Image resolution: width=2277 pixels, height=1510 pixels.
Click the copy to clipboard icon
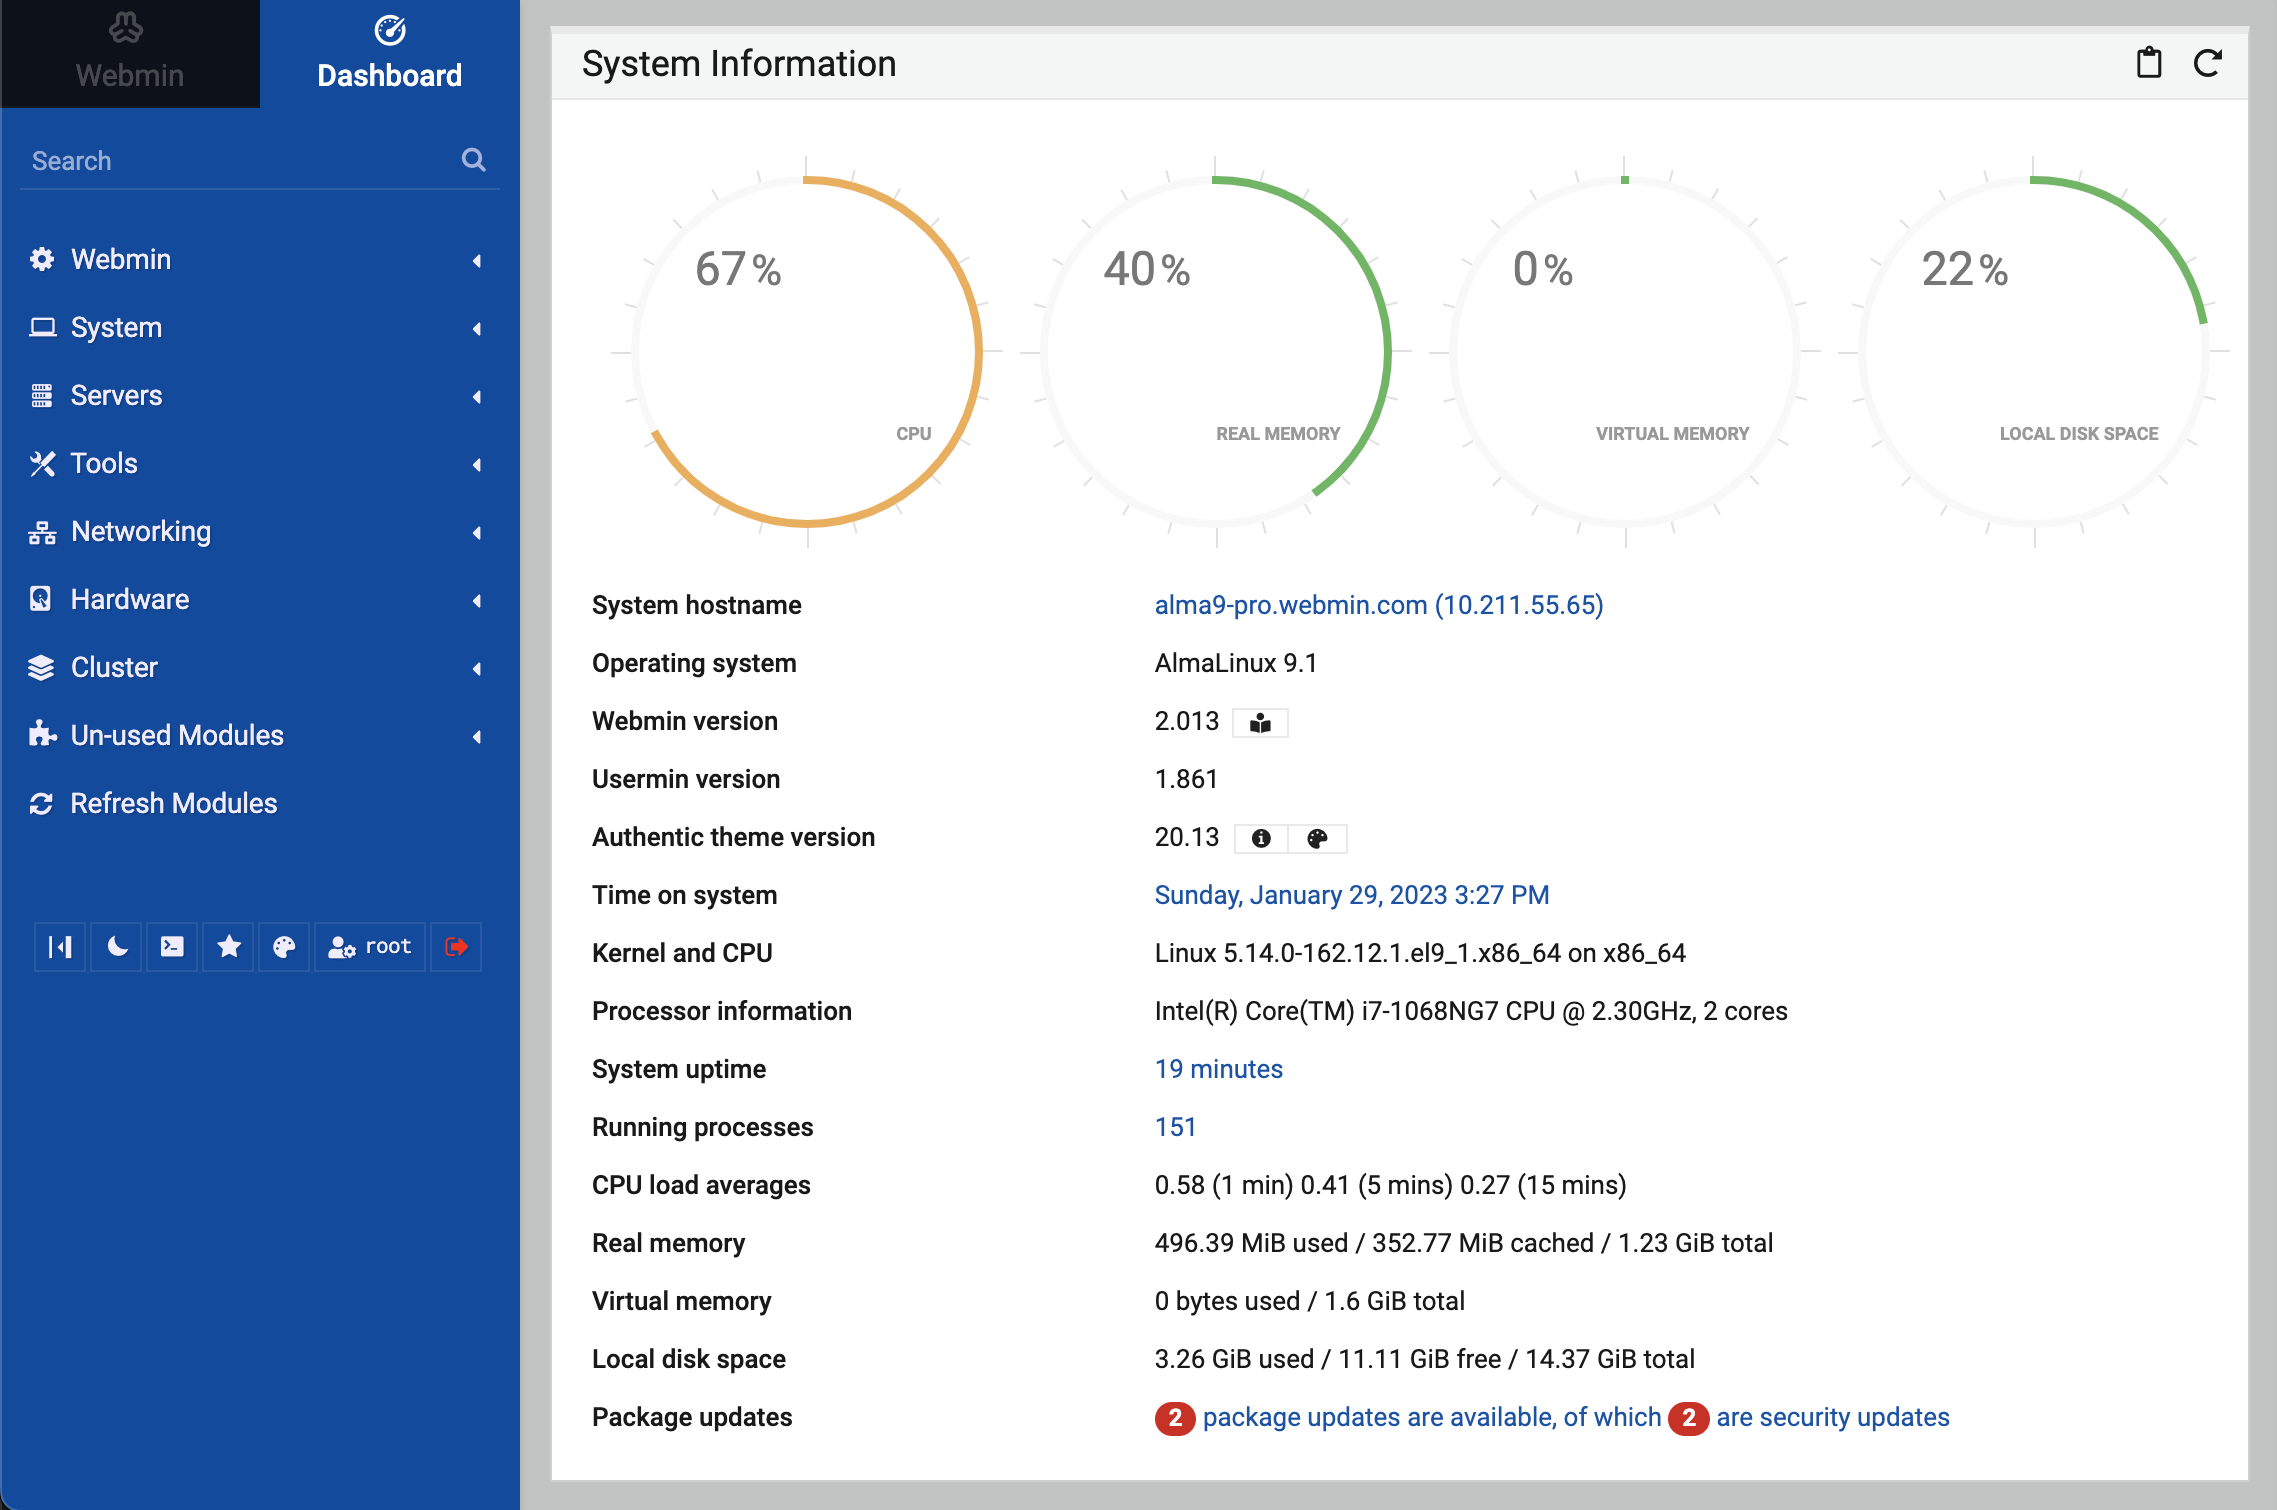(2148, 64)
